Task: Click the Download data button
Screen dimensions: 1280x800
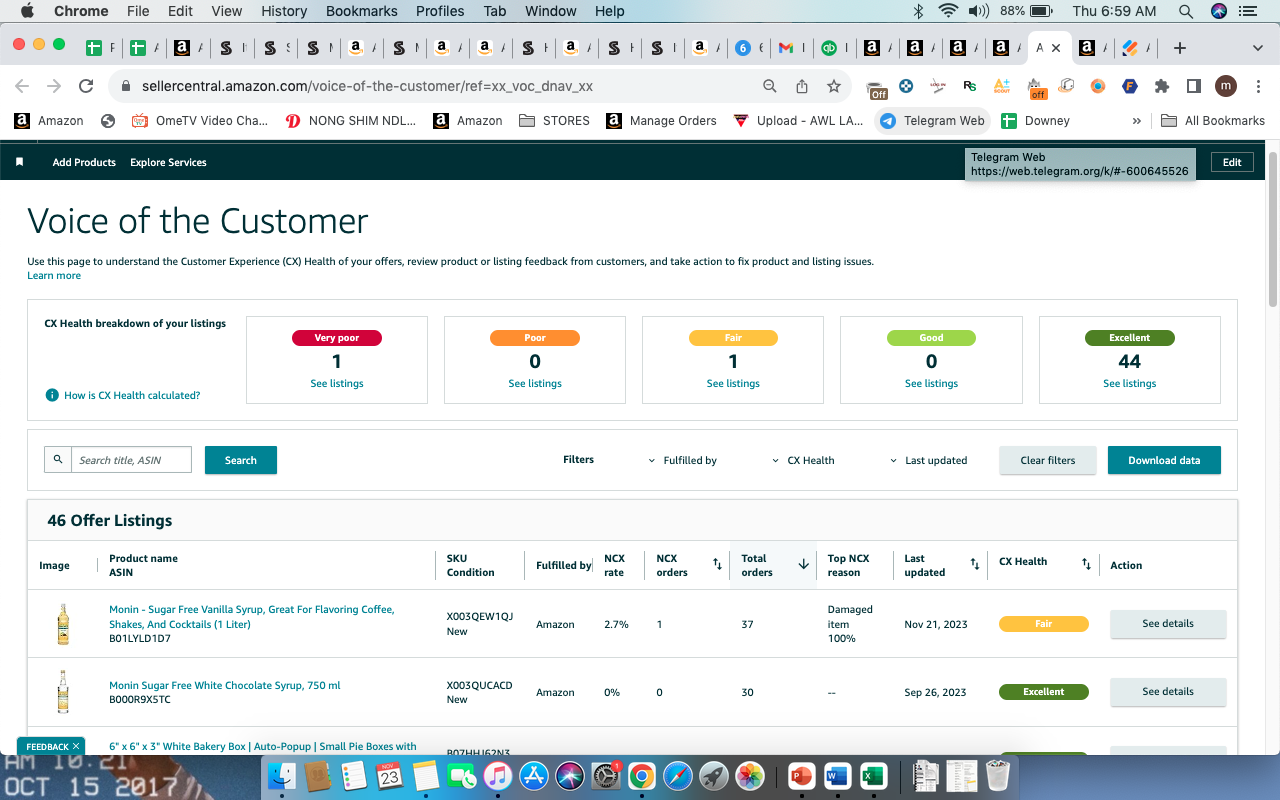Action: coord(1164,460)
